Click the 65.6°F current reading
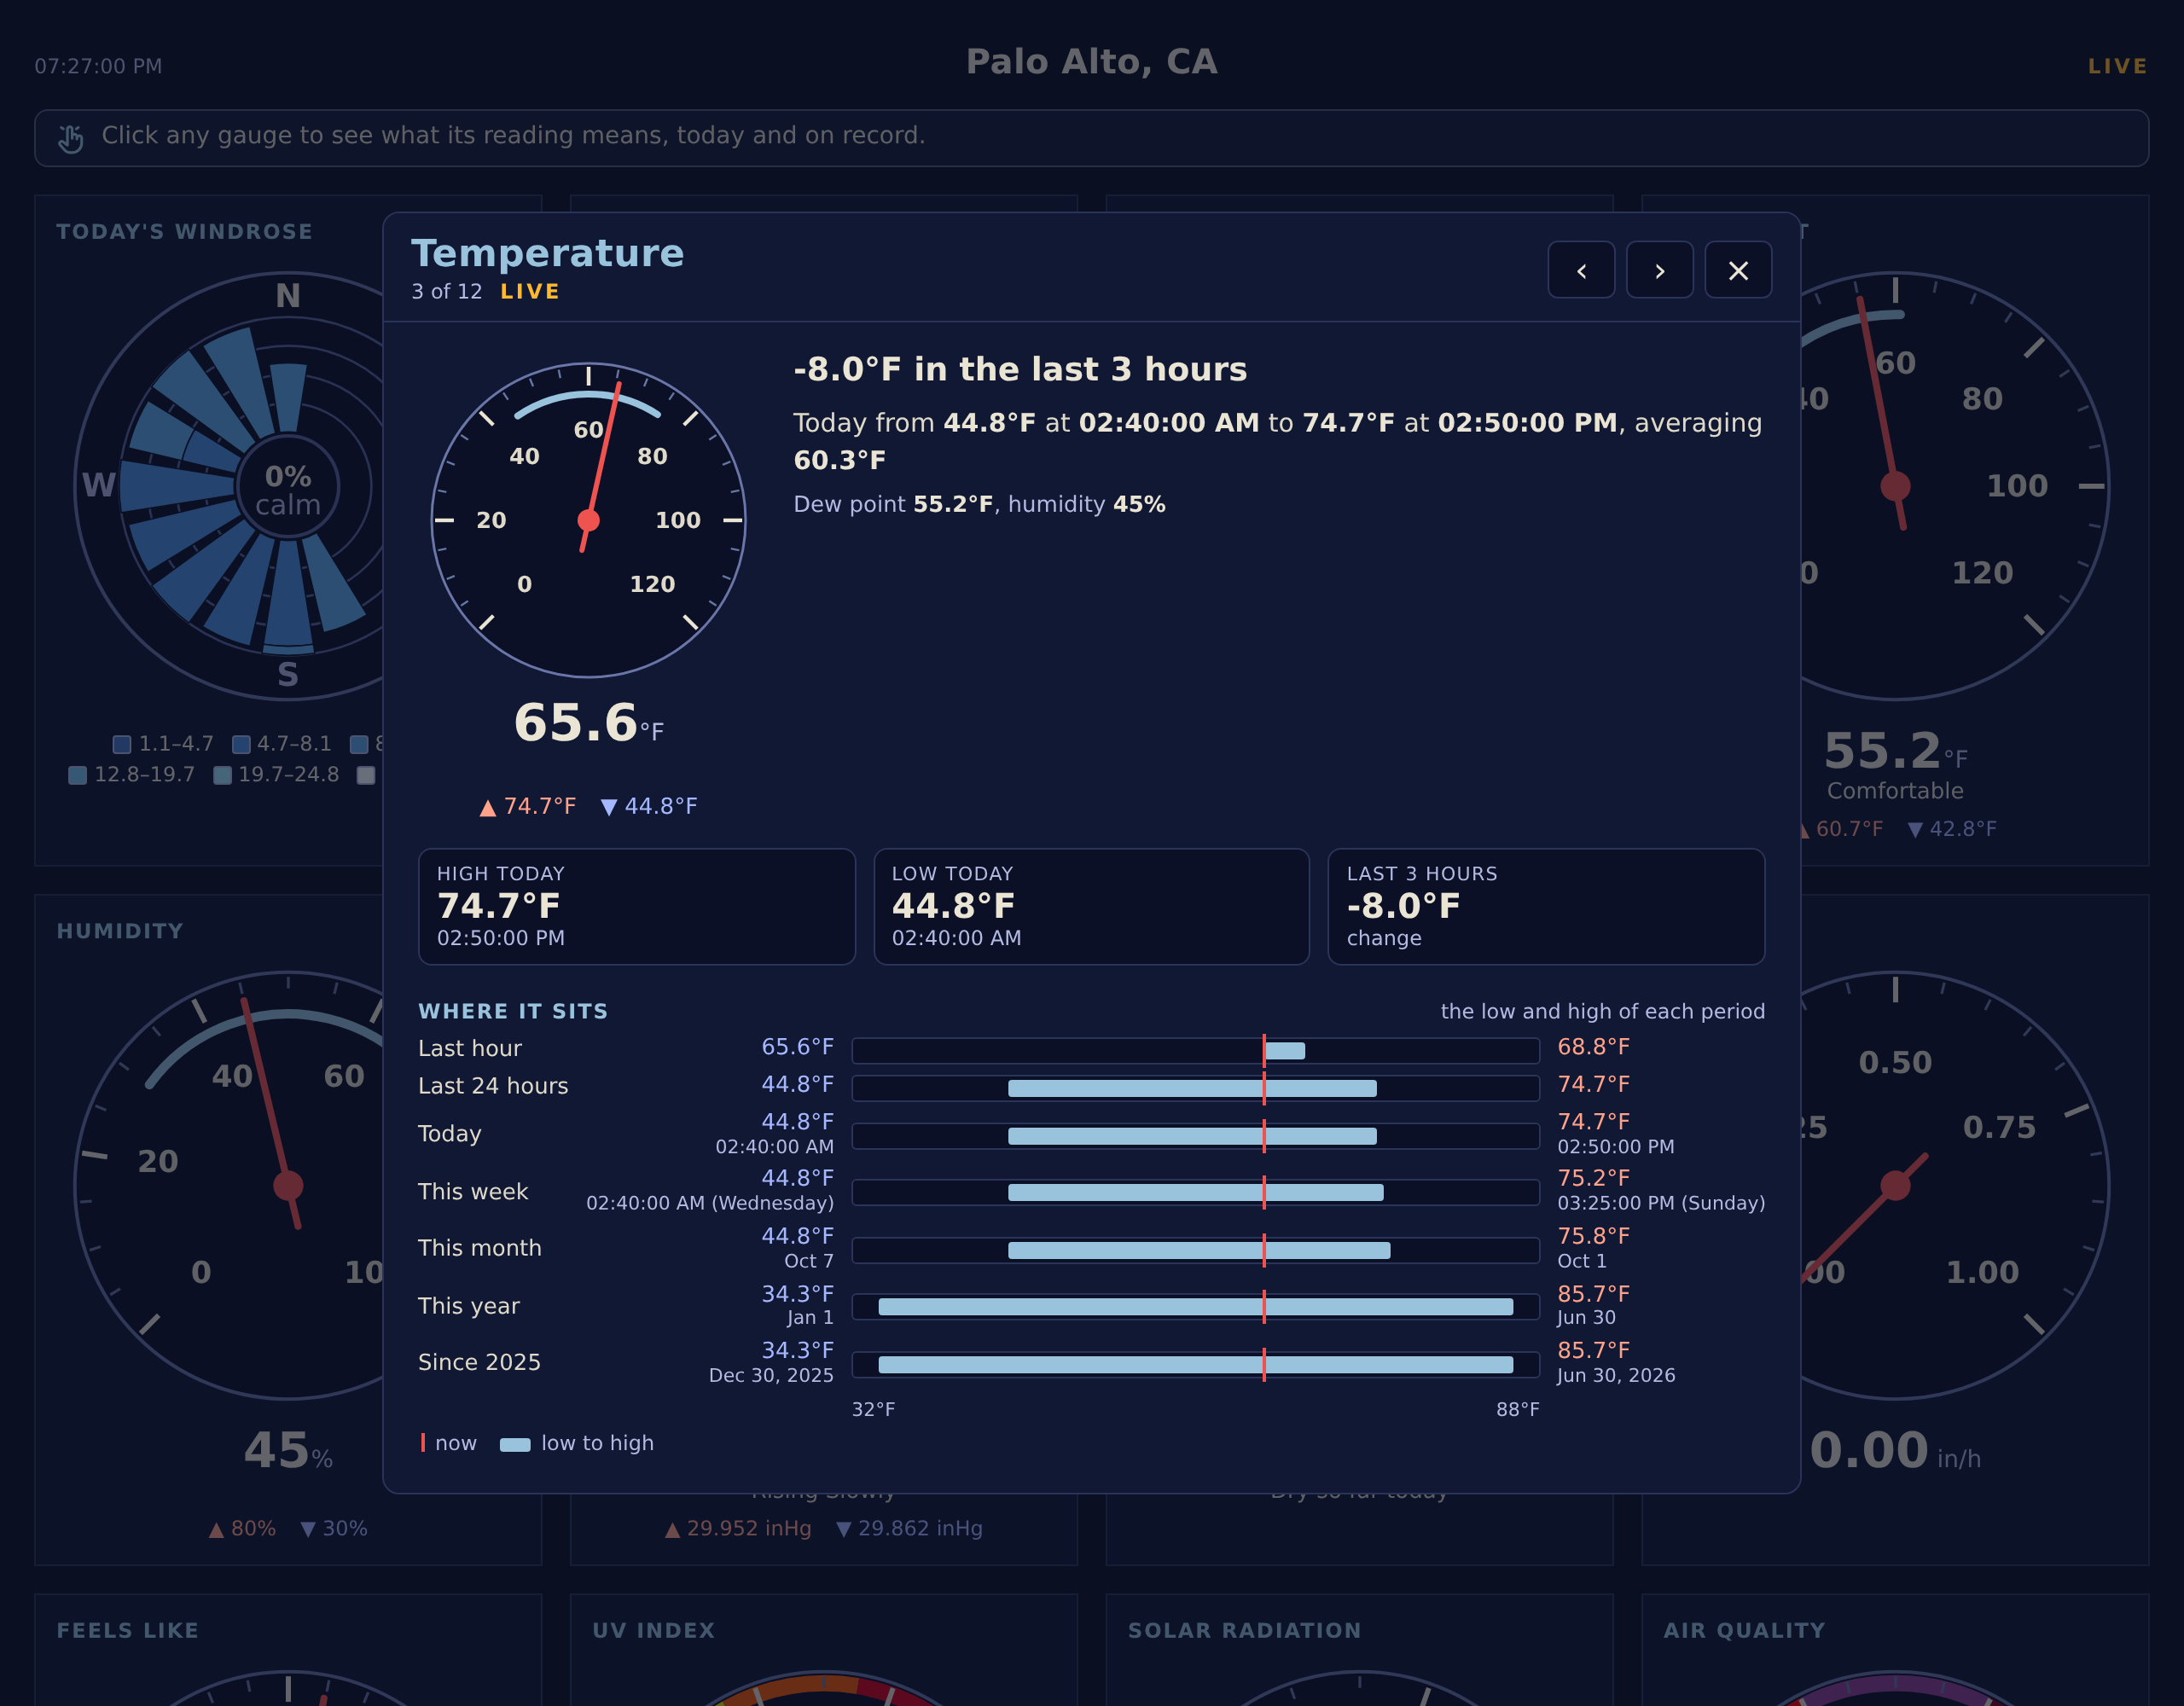2184x1706 pixels. [x=588, y=723]
